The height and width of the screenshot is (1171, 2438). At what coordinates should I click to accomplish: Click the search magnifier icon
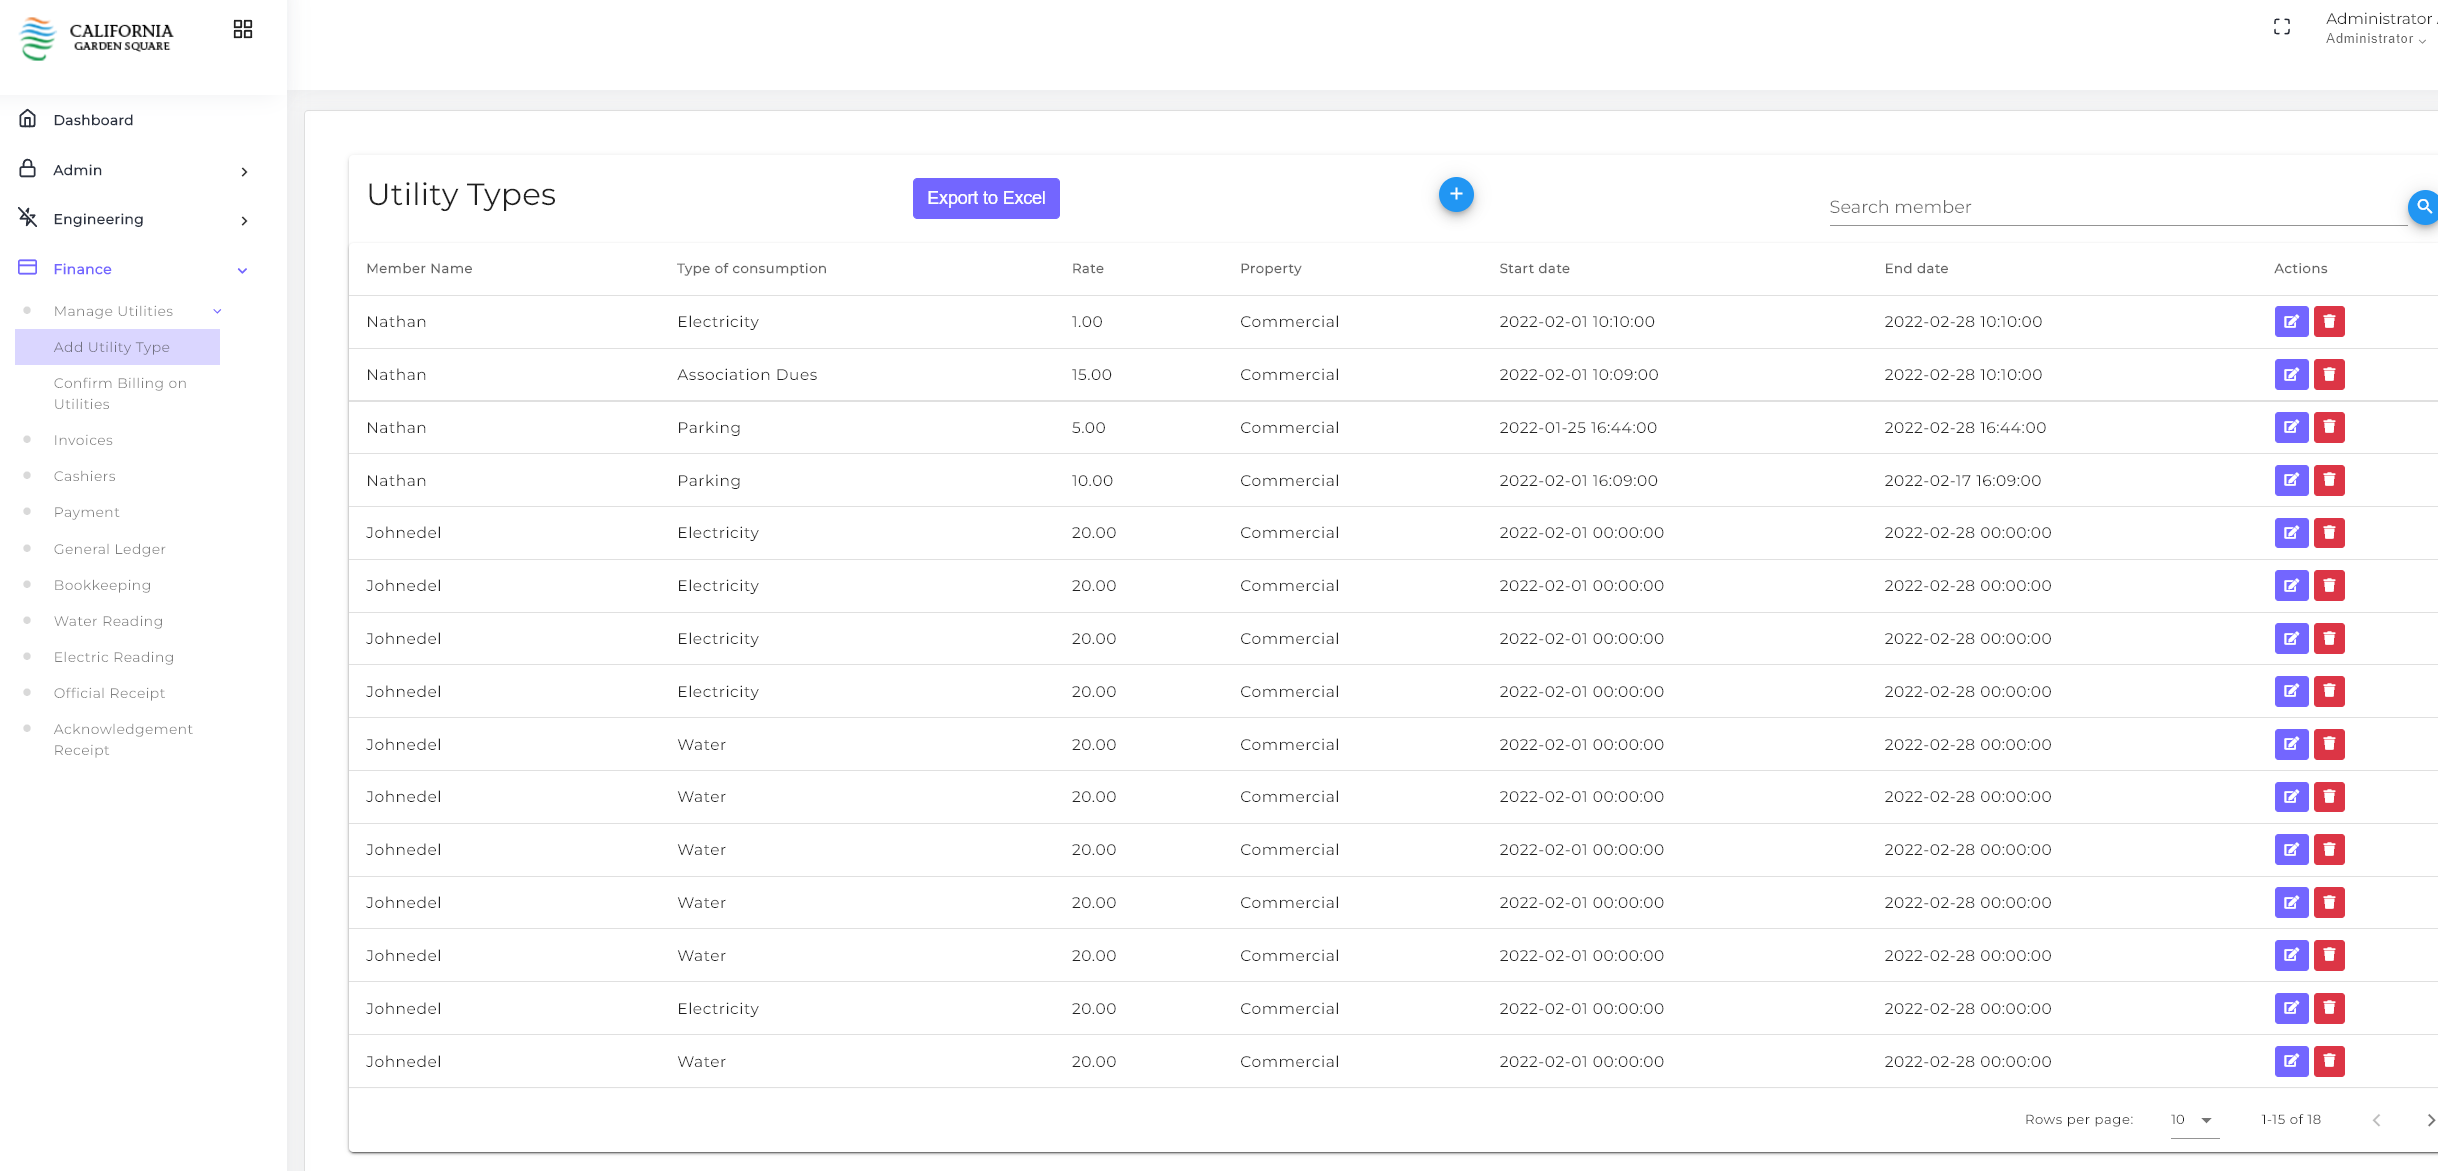2423,207
